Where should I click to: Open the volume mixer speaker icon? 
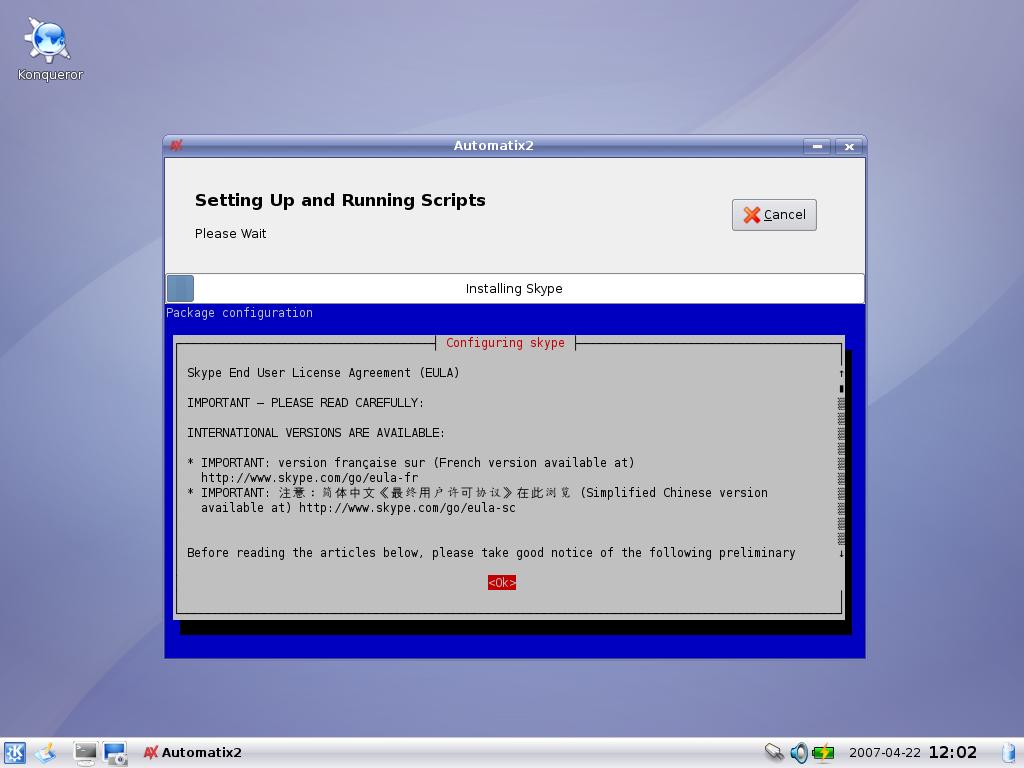798,753
